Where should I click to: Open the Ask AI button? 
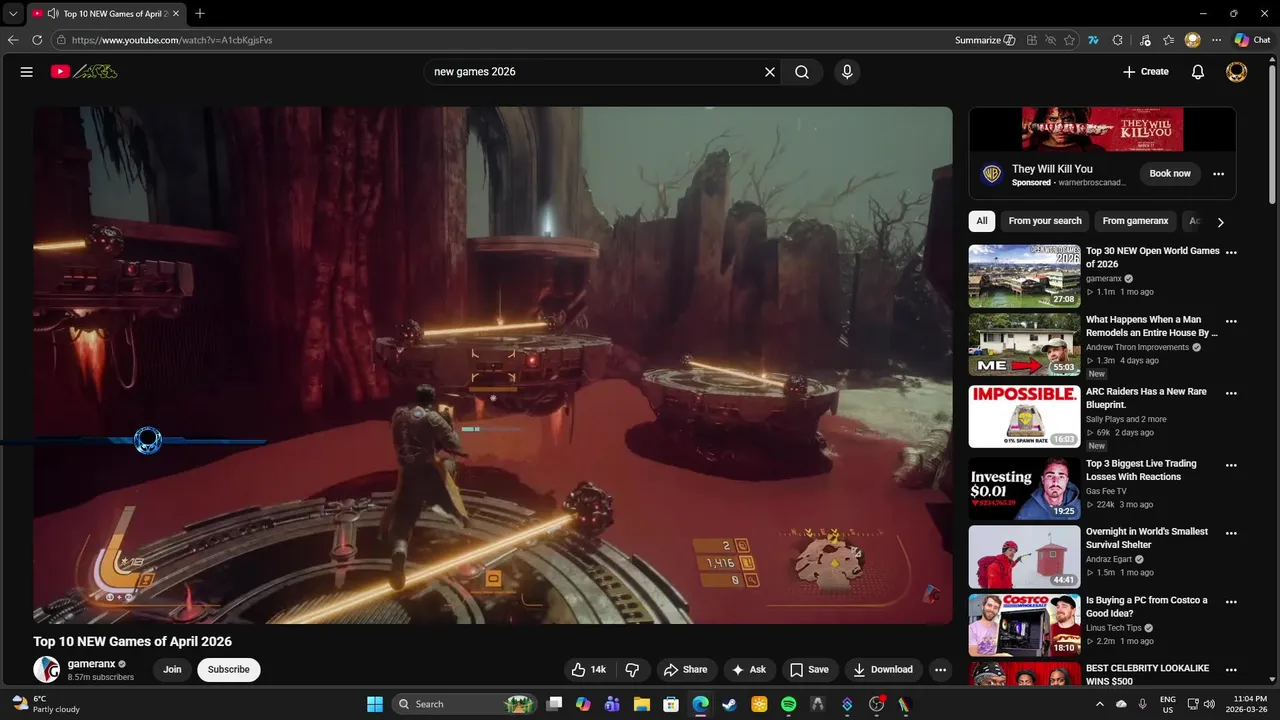[x=749, y=670]
